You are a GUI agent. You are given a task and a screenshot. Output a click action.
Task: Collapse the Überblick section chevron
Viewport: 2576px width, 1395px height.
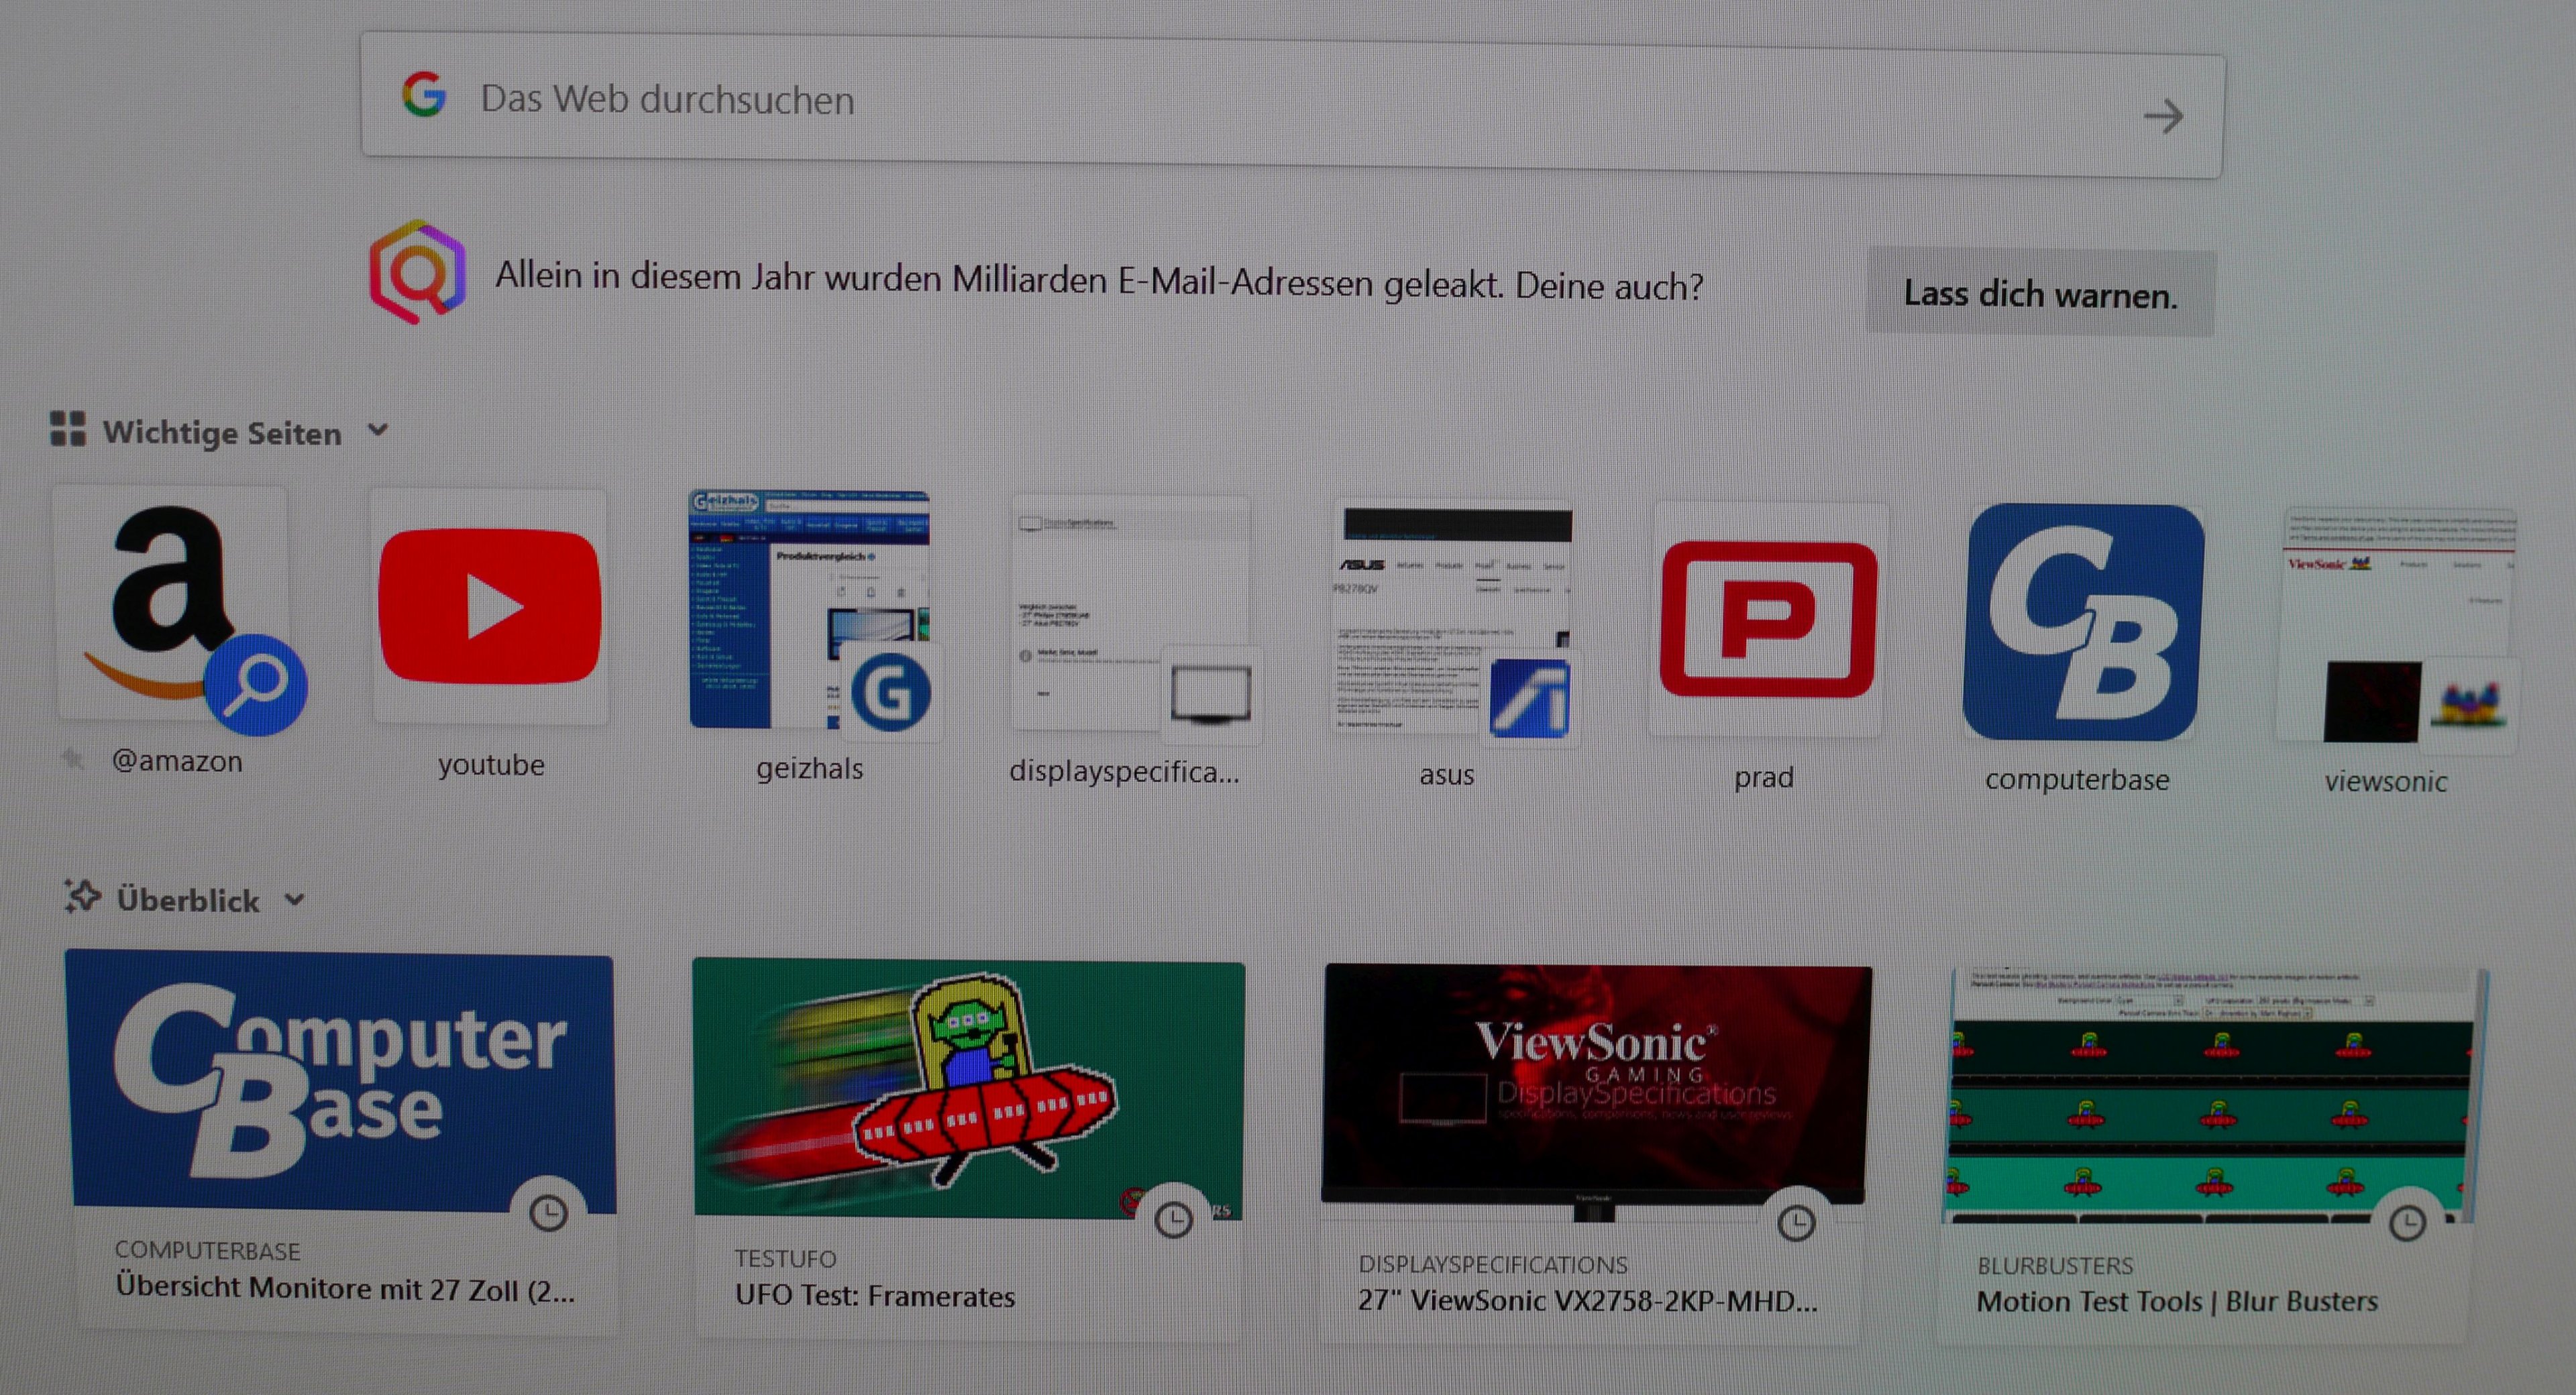[x=294, y=899]
